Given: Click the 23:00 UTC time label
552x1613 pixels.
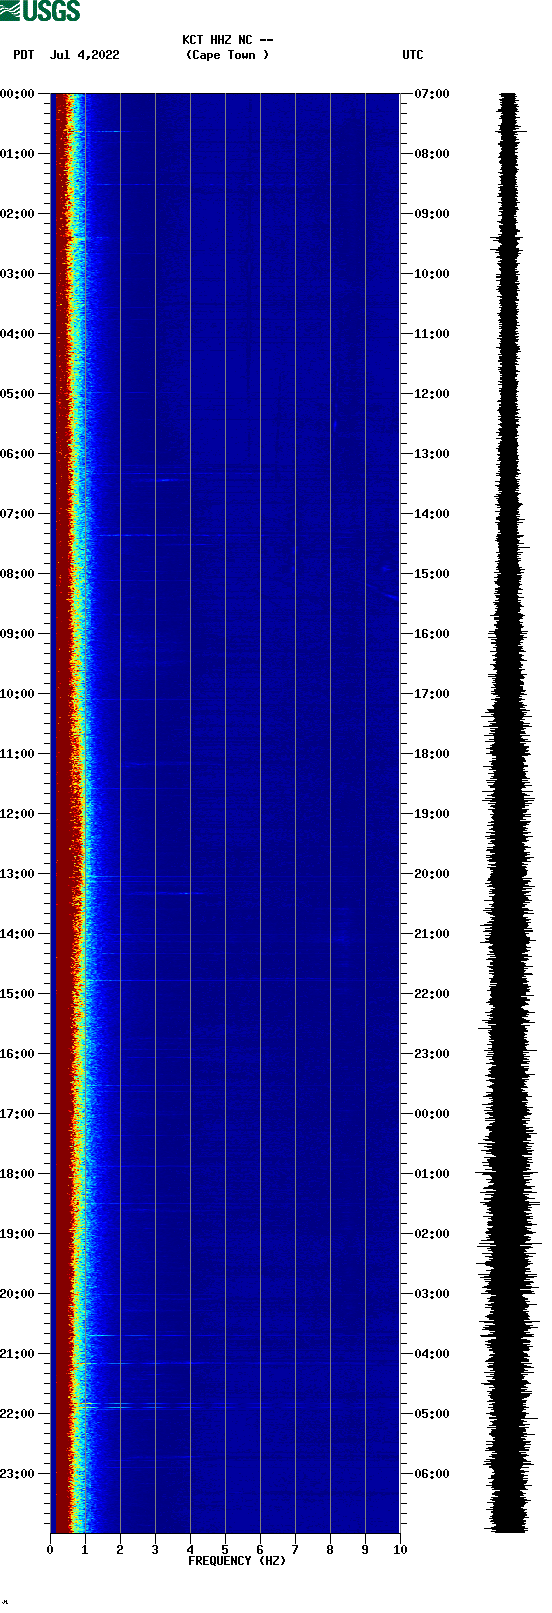Looking at the screenshot, I should coord(432,1054).
